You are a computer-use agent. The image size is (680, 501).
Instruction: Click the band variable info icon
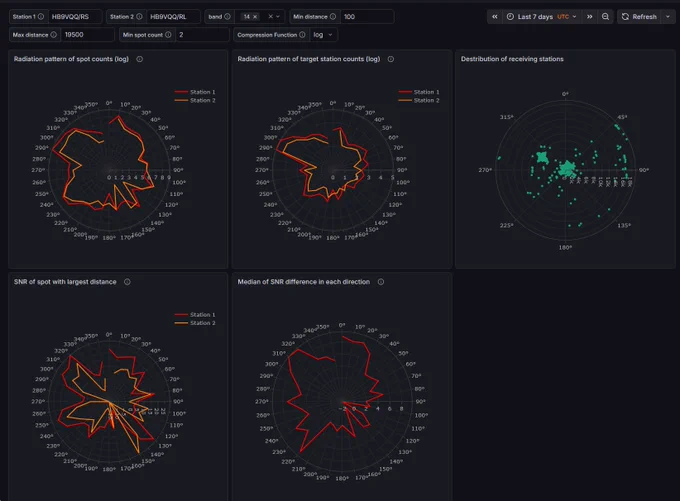[x=227, y=16]
